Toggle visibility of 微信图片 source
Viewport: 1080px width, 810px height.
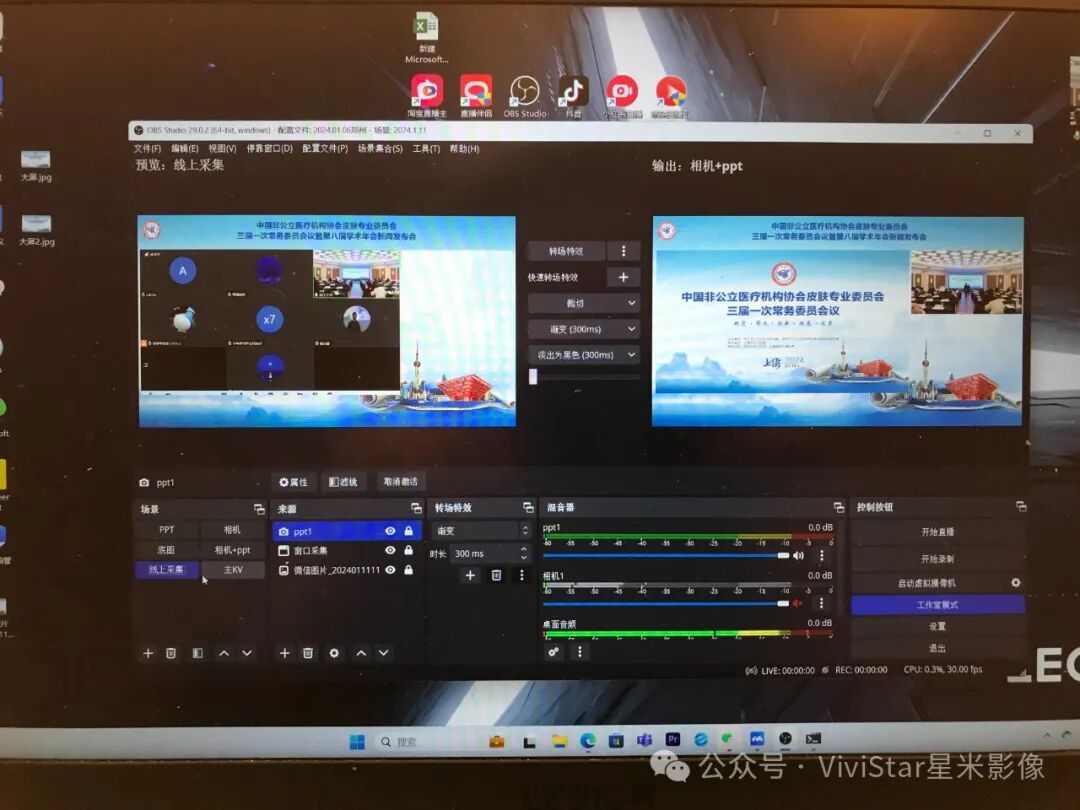coord(391,570)
